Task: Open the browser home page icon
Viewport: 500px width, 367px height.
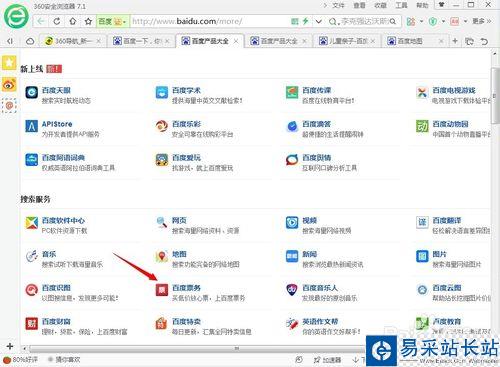Action: click(x=72, y=22)
